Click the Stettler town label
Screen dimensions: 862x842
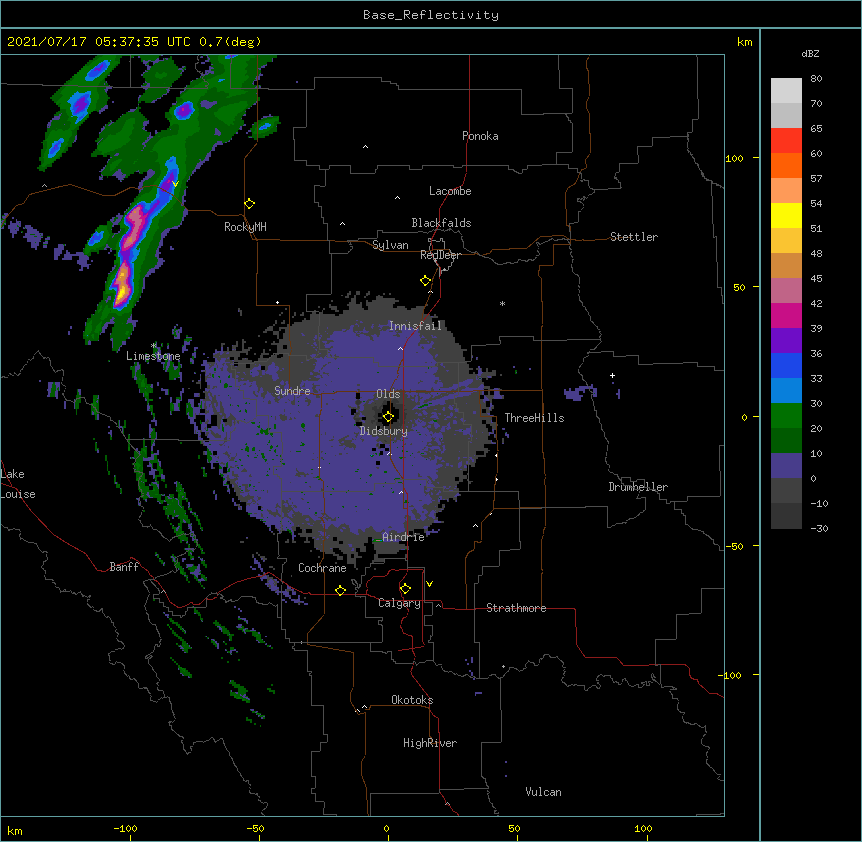coord(634,237)
